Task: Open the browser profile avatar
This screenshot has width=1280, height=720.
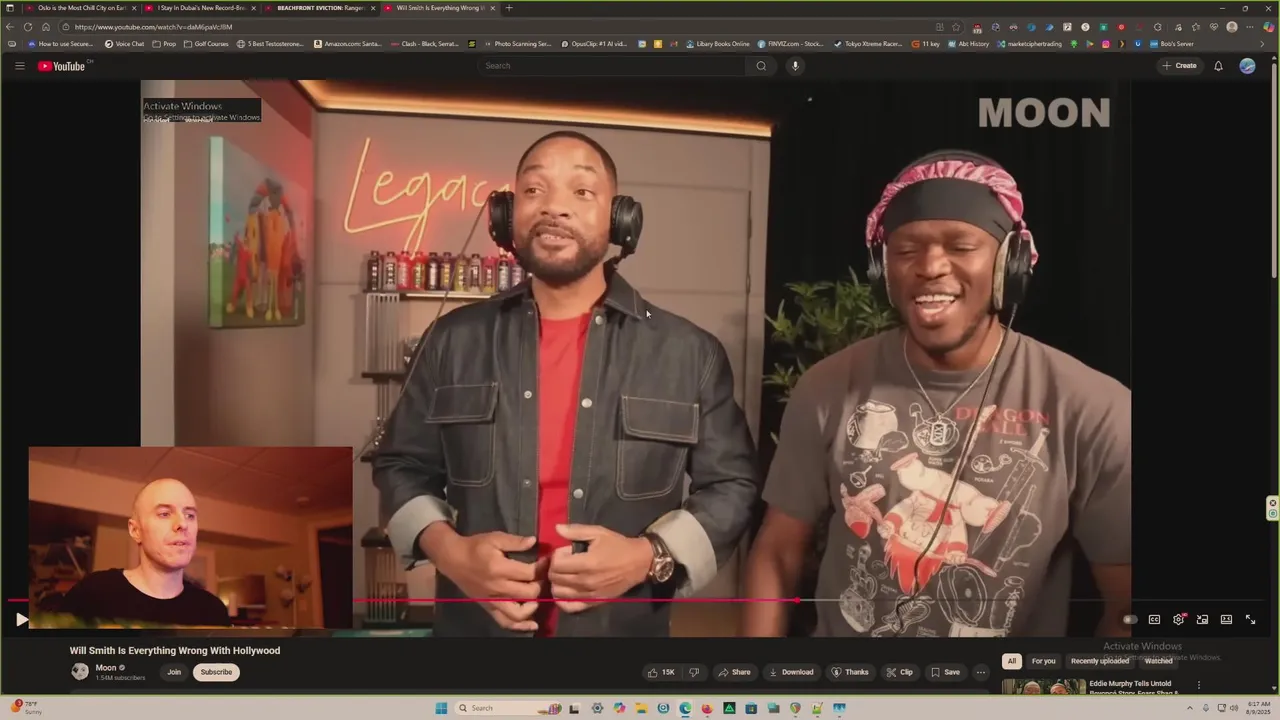Action: click(1232, 27)
